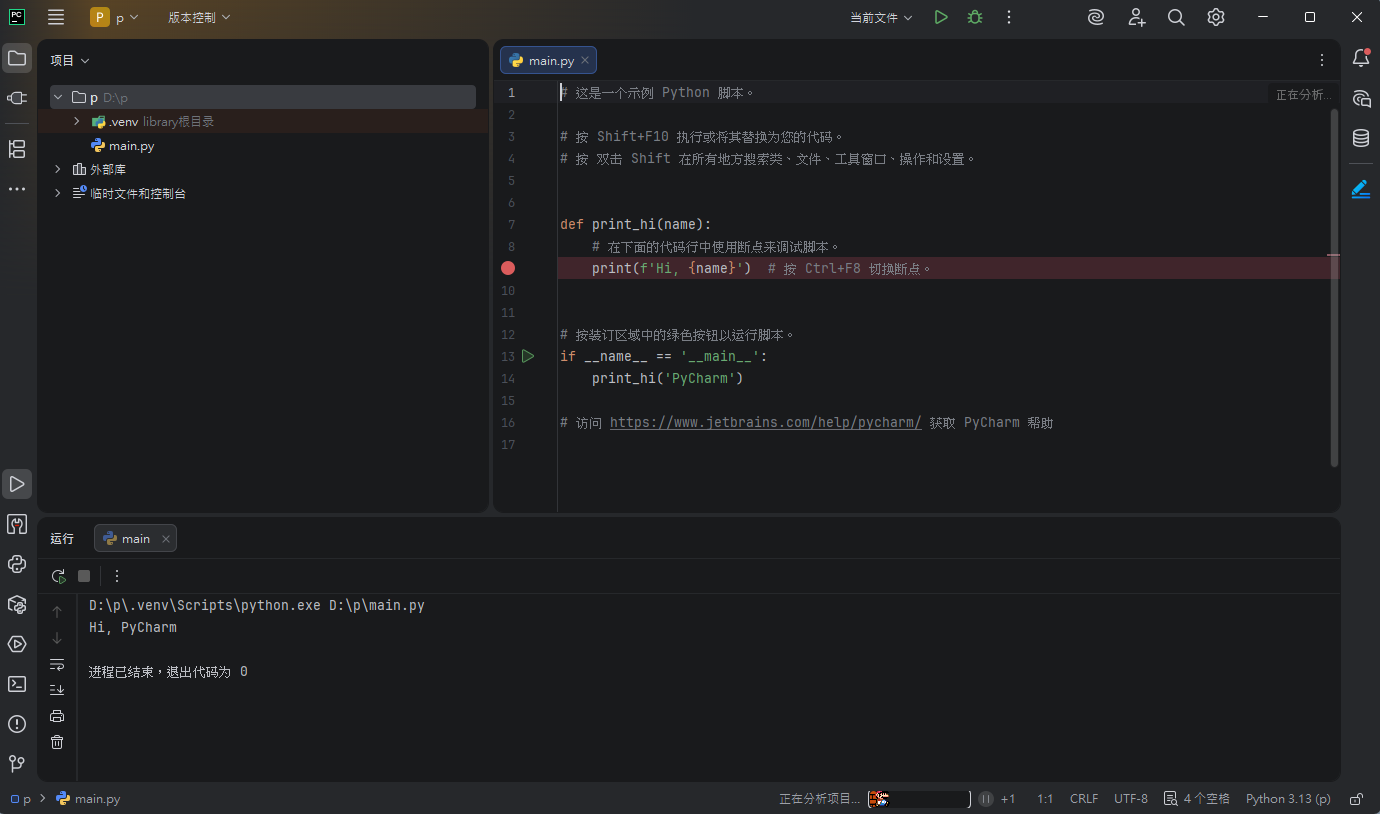The height and width of the screenshot is (814, 1380).
Task: Open the Problems tool window icon
Action: tap(17, 724)
